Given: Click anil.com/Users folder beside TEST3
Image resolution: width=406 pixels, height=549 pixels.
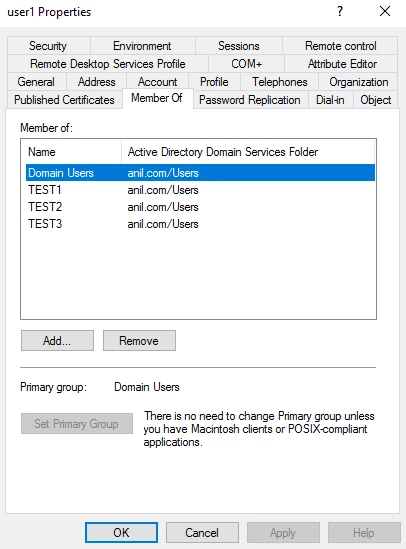Looking at the screenshot, I should pos(163,224).
